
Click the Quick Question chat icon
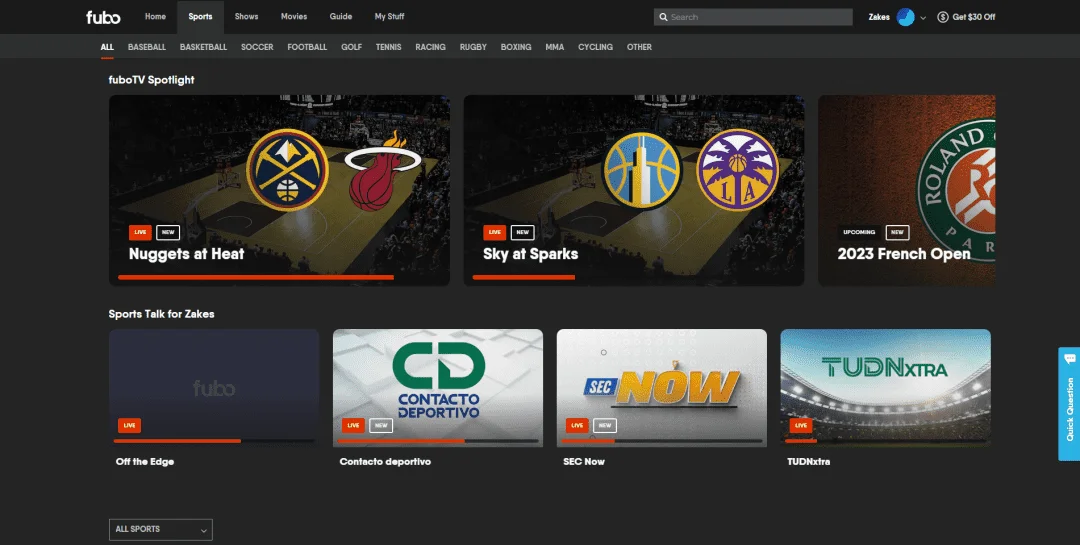1069,359
